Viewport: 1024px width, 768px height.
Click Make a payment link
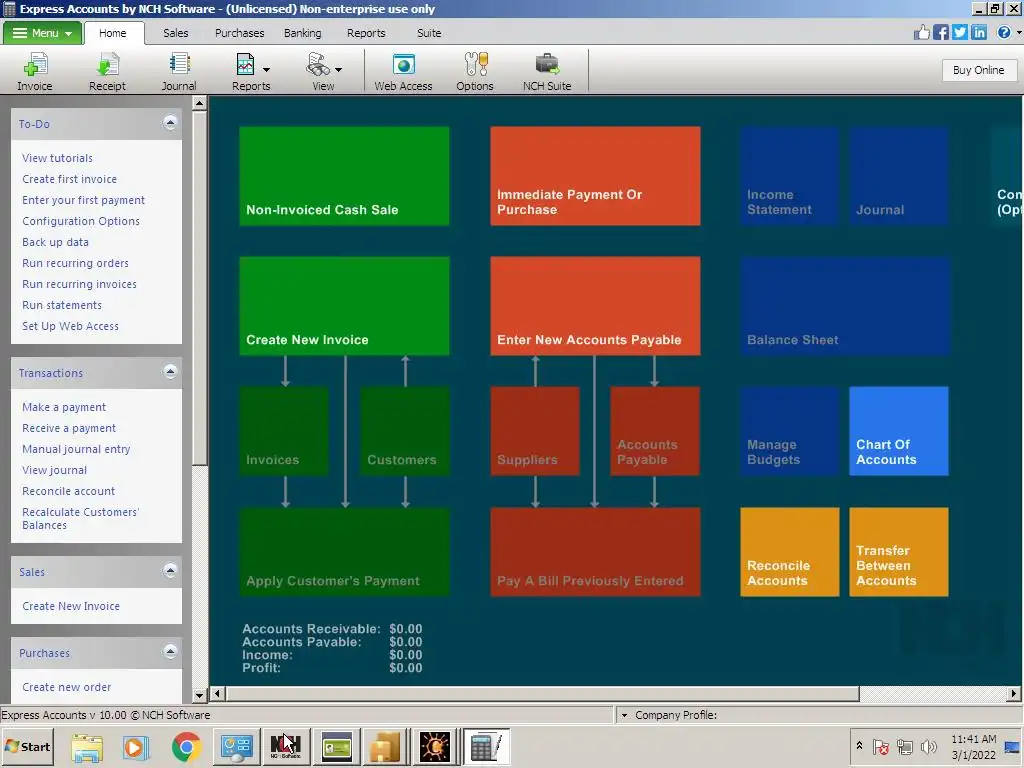point(64,407)
